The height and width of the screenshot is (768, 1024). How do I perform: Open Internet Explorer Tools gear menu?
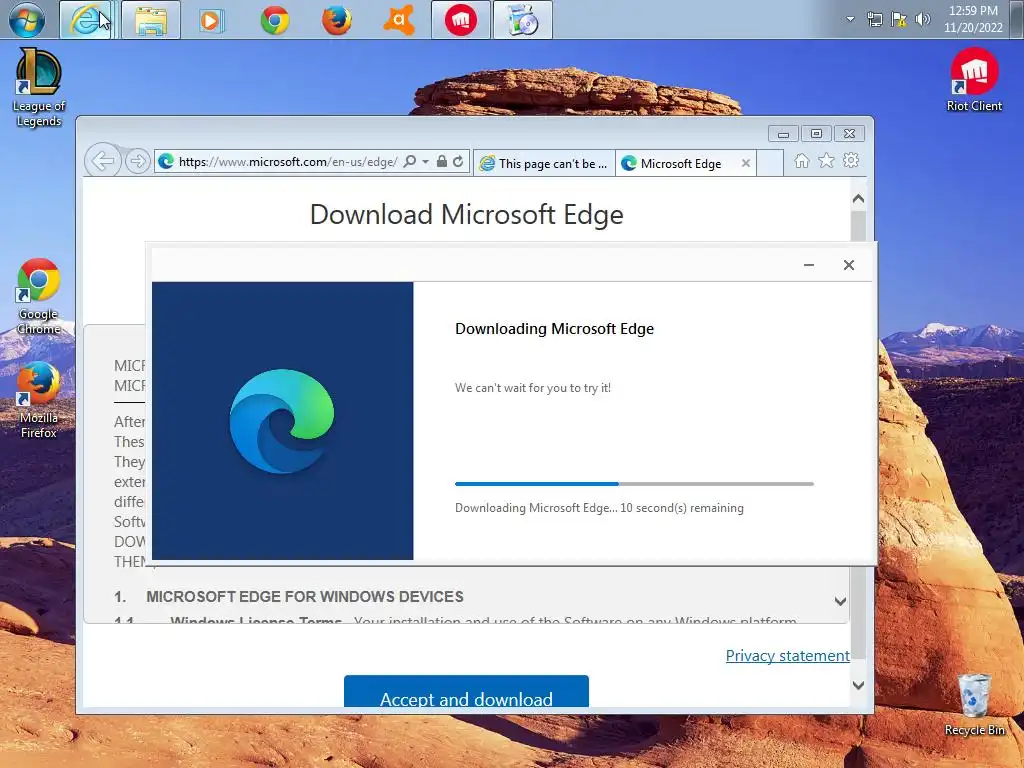[851, 161]
